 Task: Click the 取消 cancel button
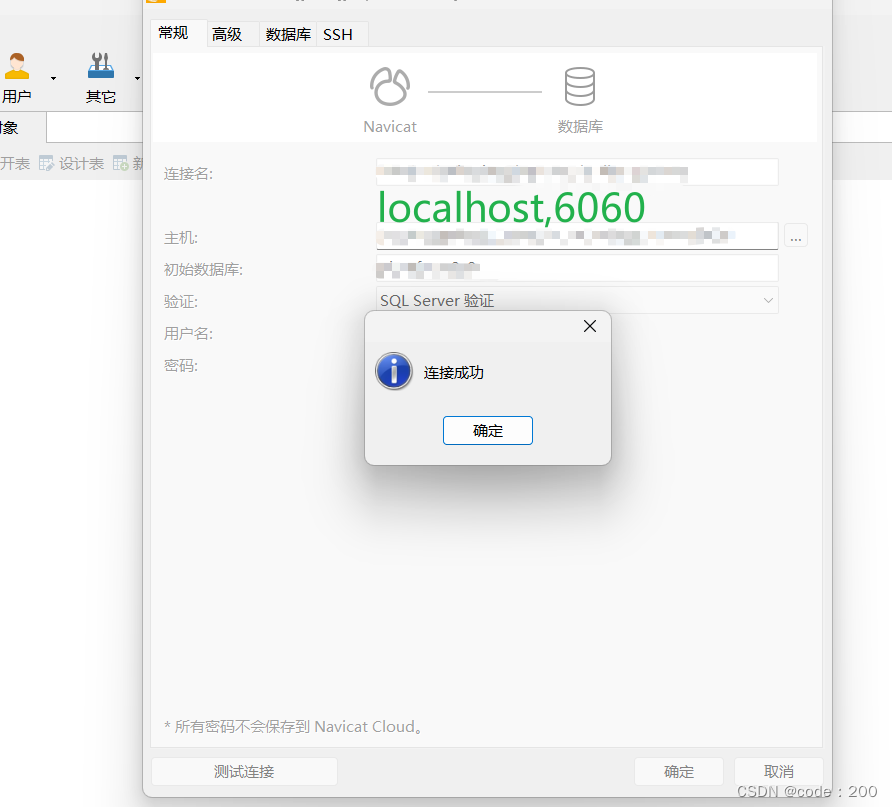(x=779, y=772)
